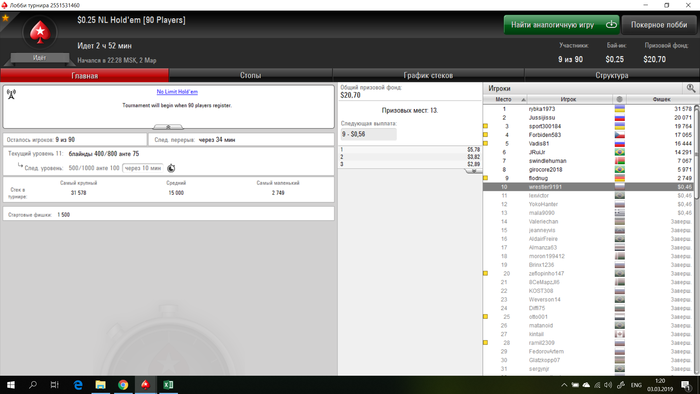Viewport: 700px width, 394px height.
Task: Open Excel from taskbar
Action: (168, 385)
